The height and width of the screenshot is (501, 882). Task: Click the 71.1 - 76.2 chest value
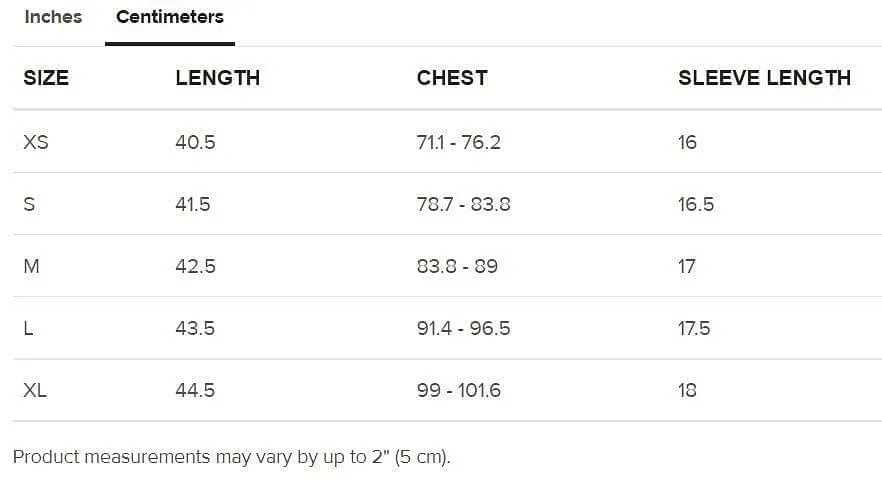pos(458,142)
